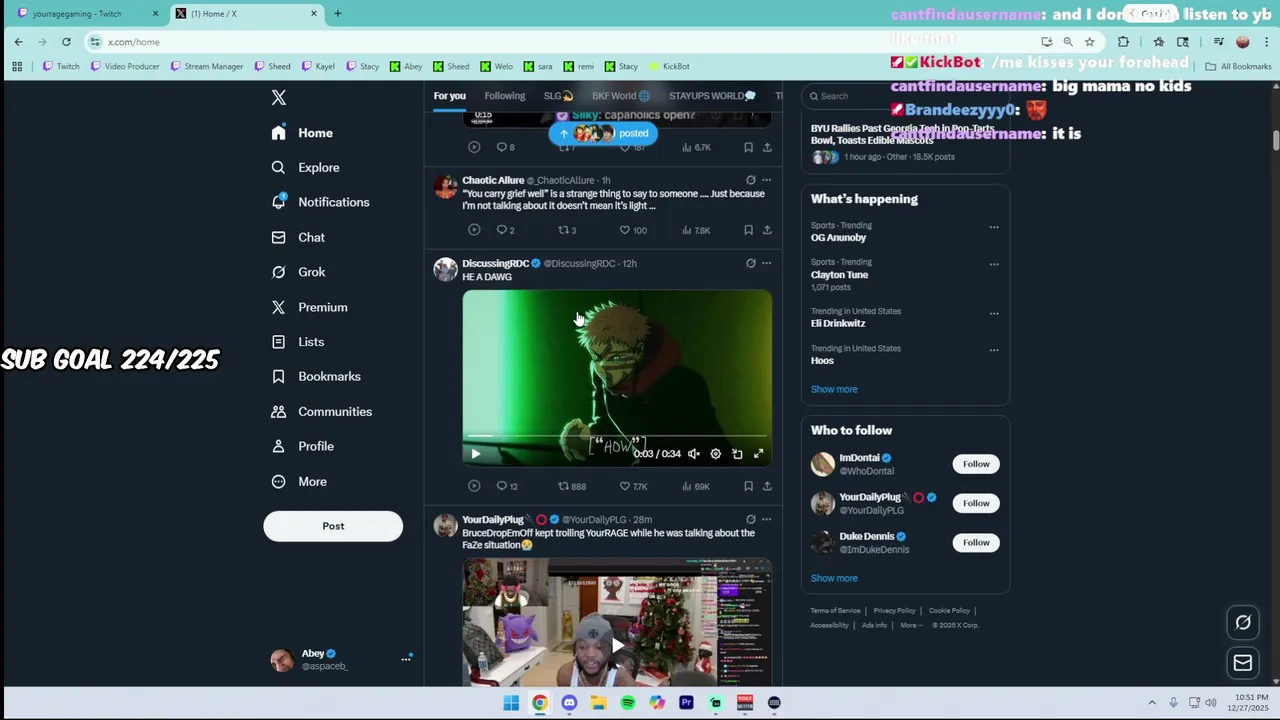Screen dimensions: 1280x720
Task: Open floating Grok button
Action: (1243, 622)
